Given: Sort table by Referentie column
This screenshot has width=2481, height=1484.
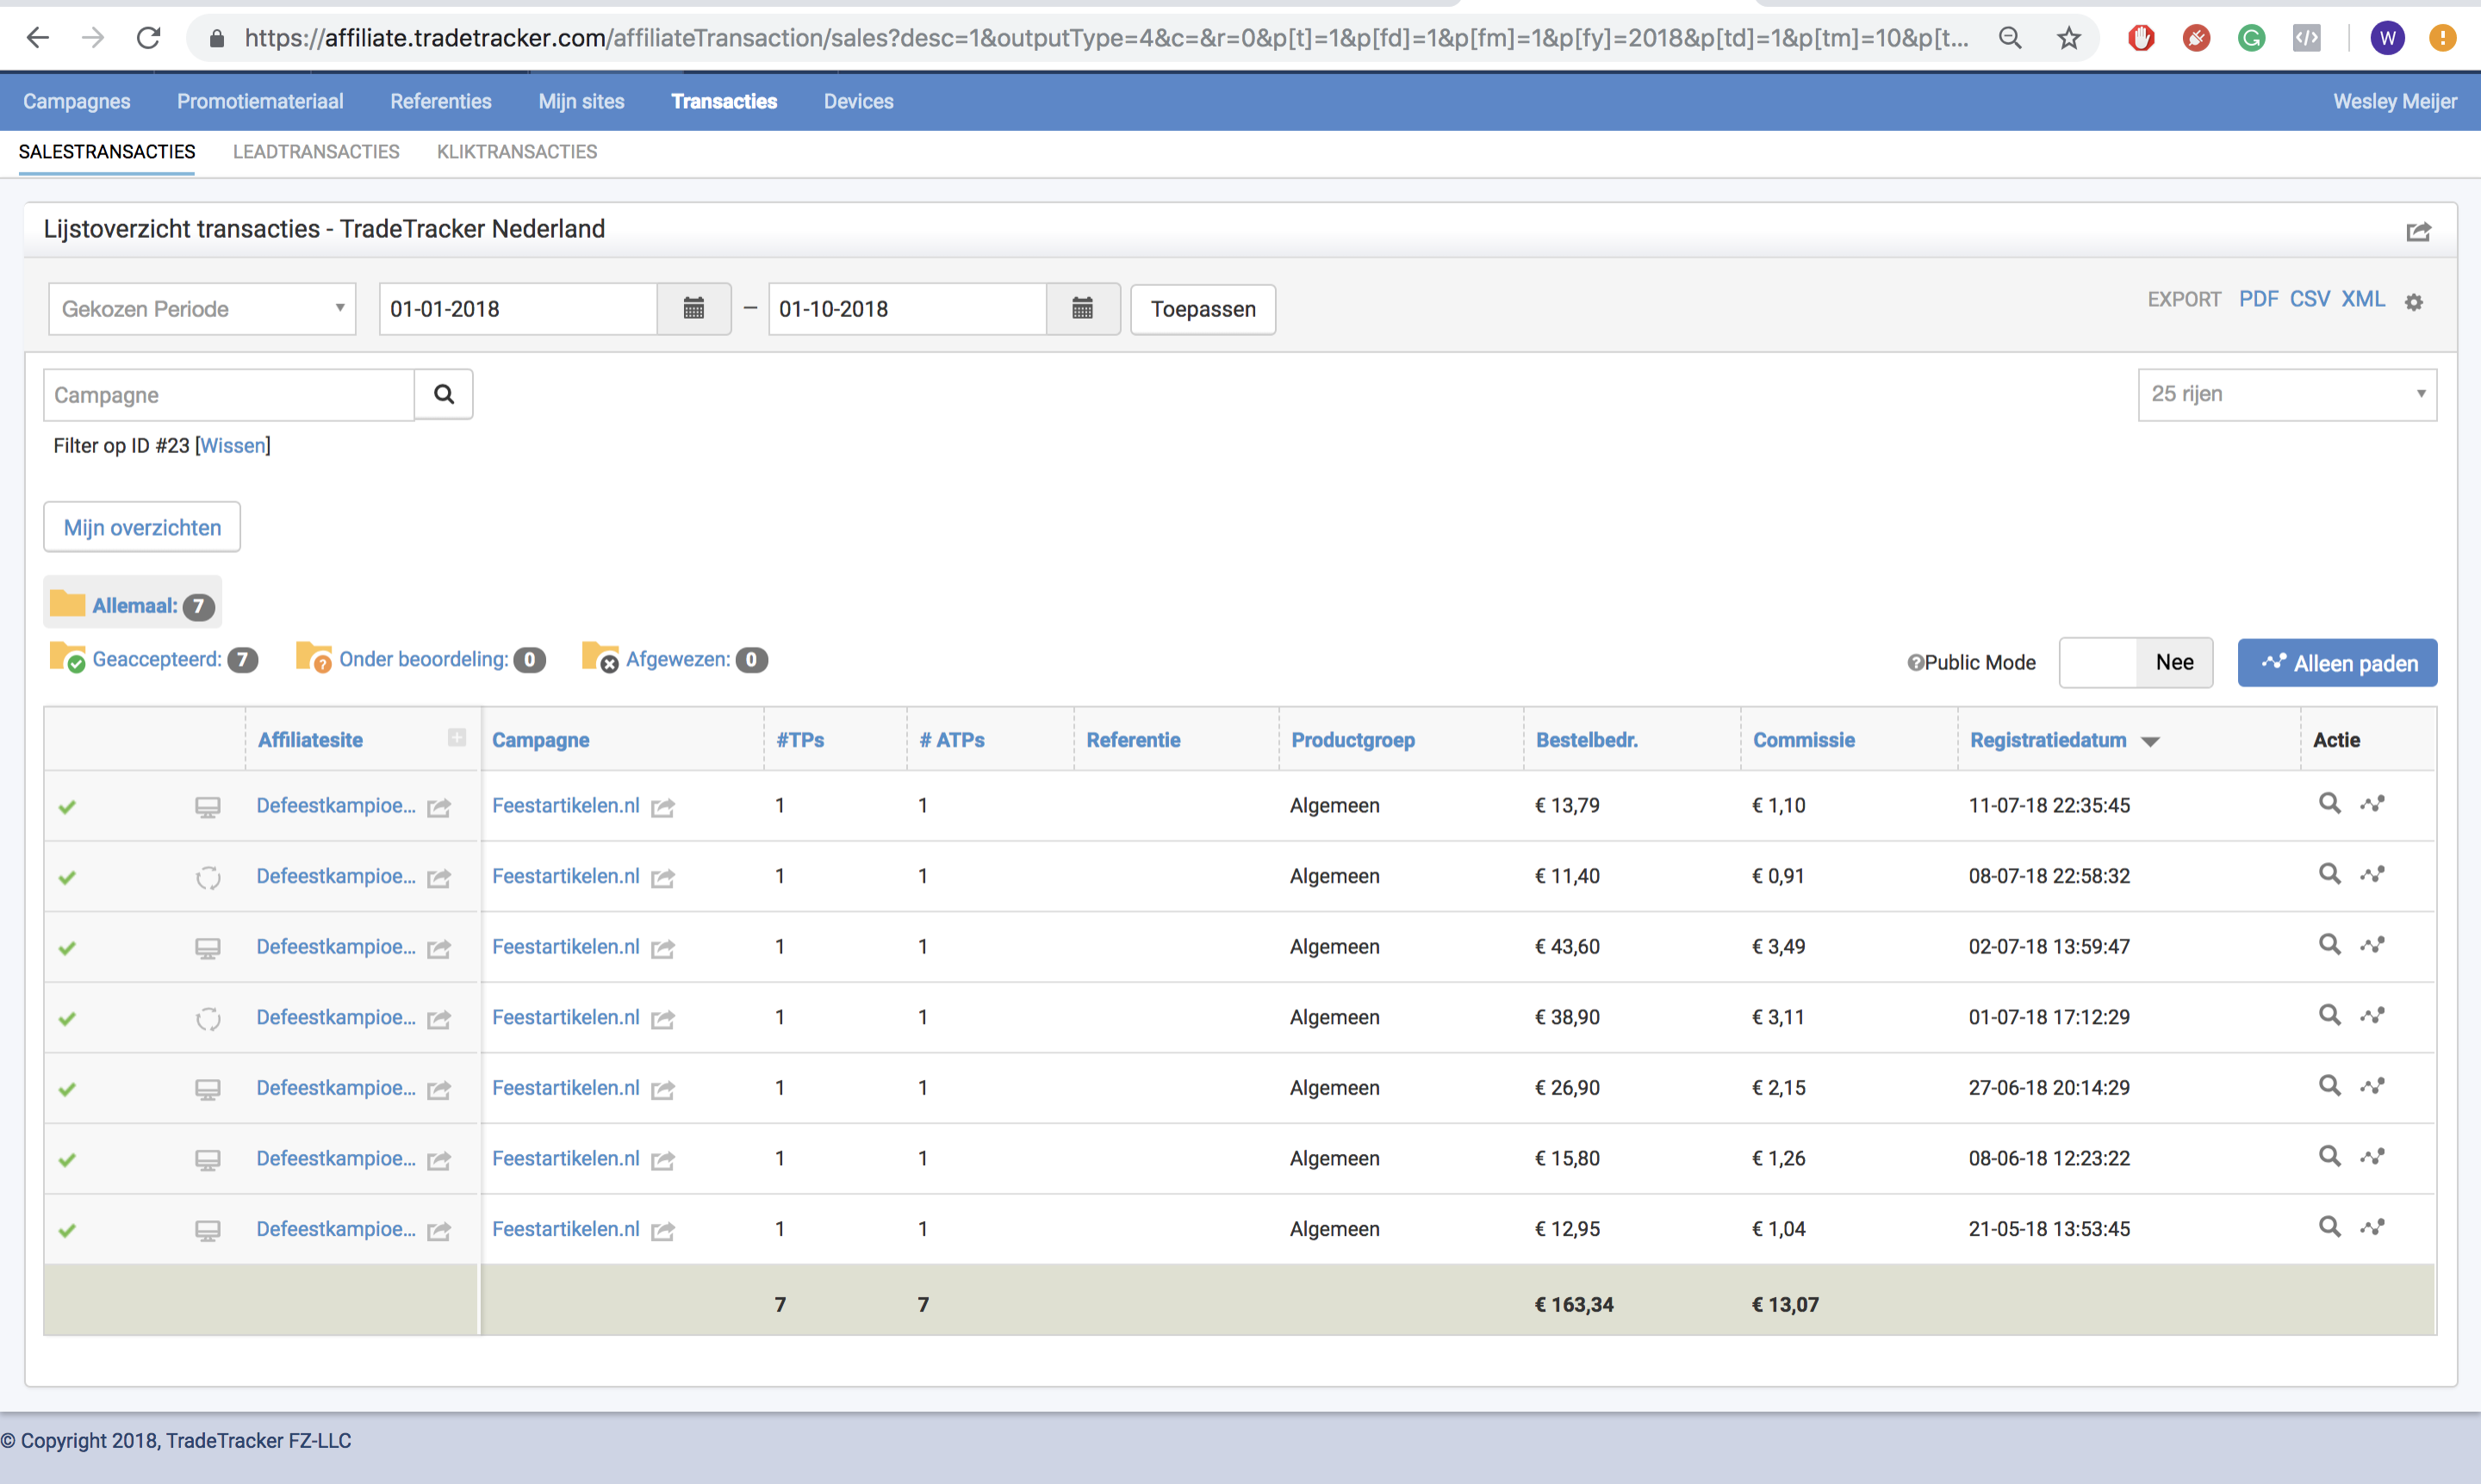Looking at the screenshot, I should pos(1133,740).
